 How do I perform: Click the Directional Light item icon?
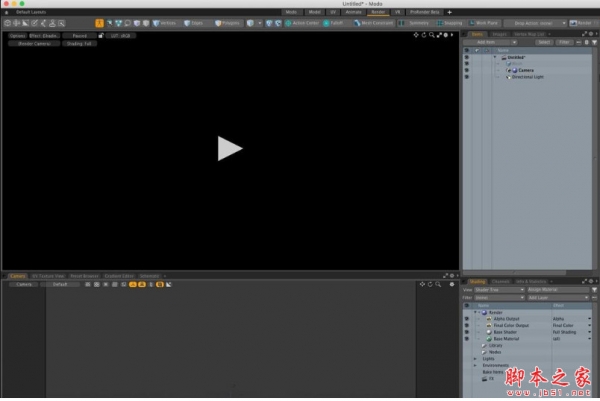pos(508,77)
